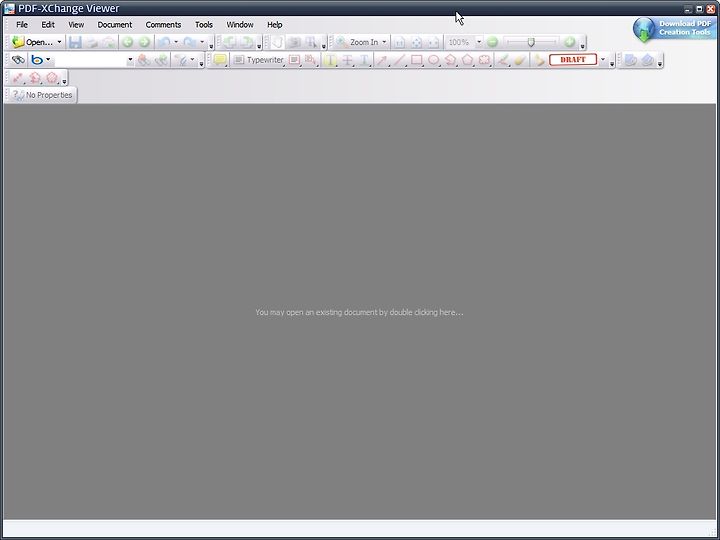This screenshot has width=720, height=540.
Task: Expand the search field history dropdown arrow
Action: 130,60
